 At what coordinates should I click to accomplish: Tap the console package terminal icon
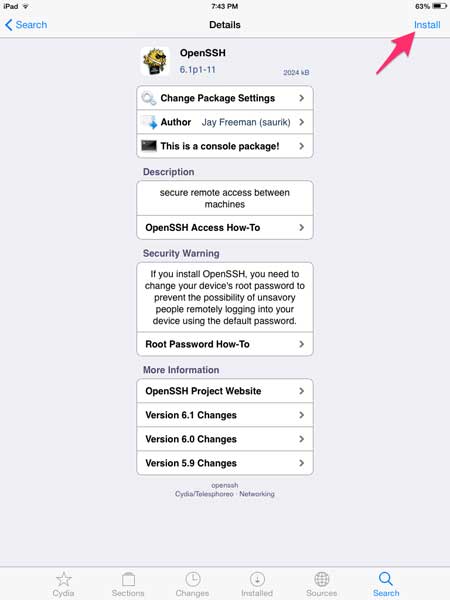coord(148,146)
